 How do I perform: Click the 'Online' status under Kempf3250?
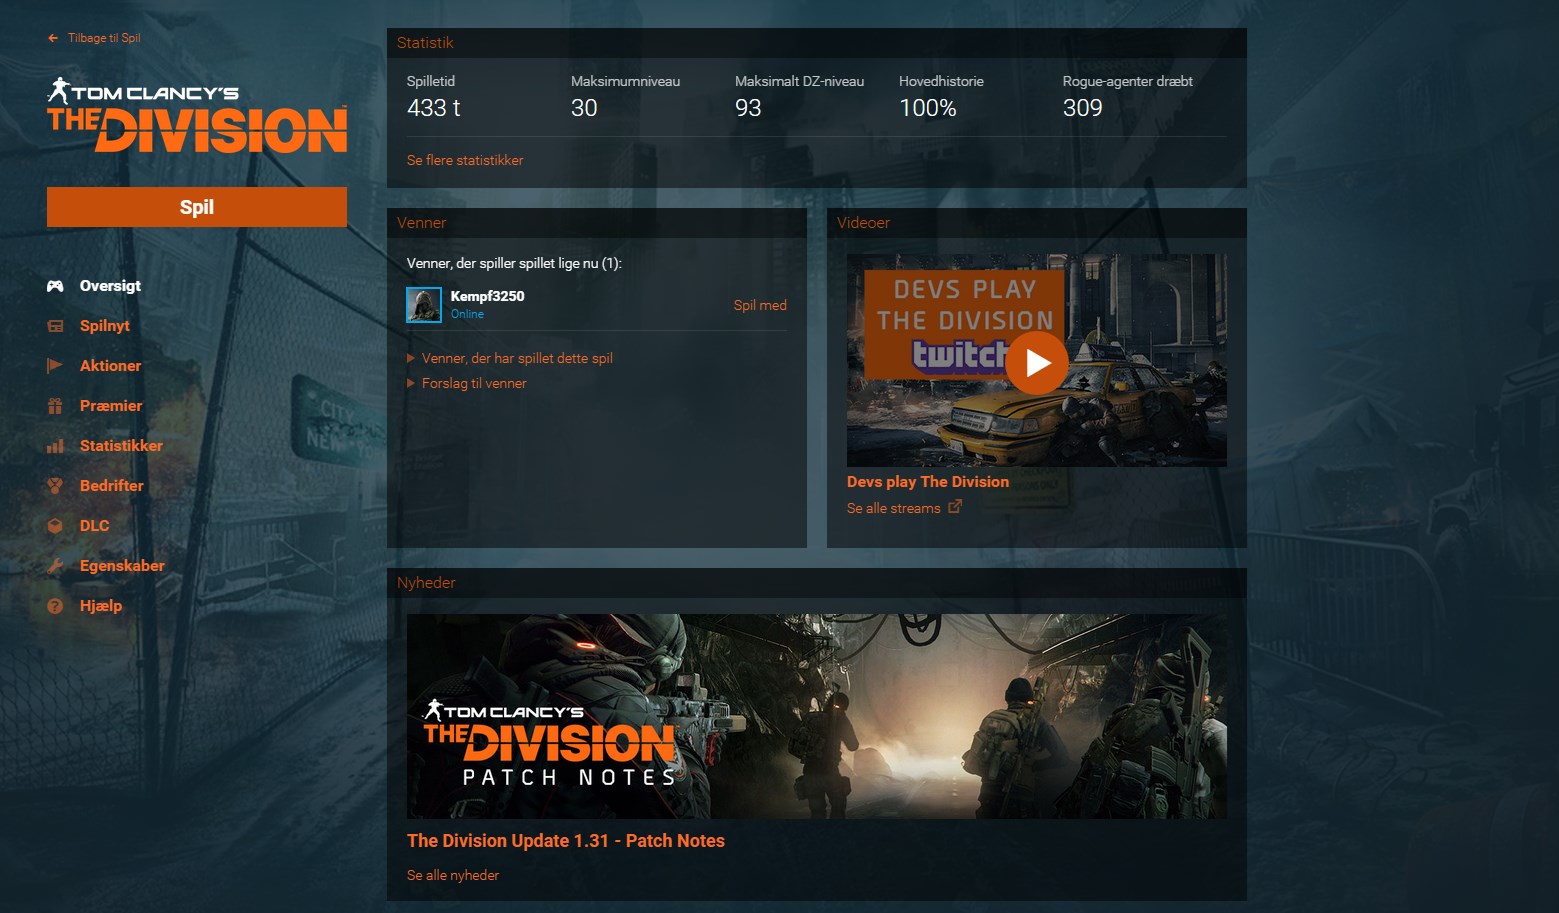click(x=467, y=314)
